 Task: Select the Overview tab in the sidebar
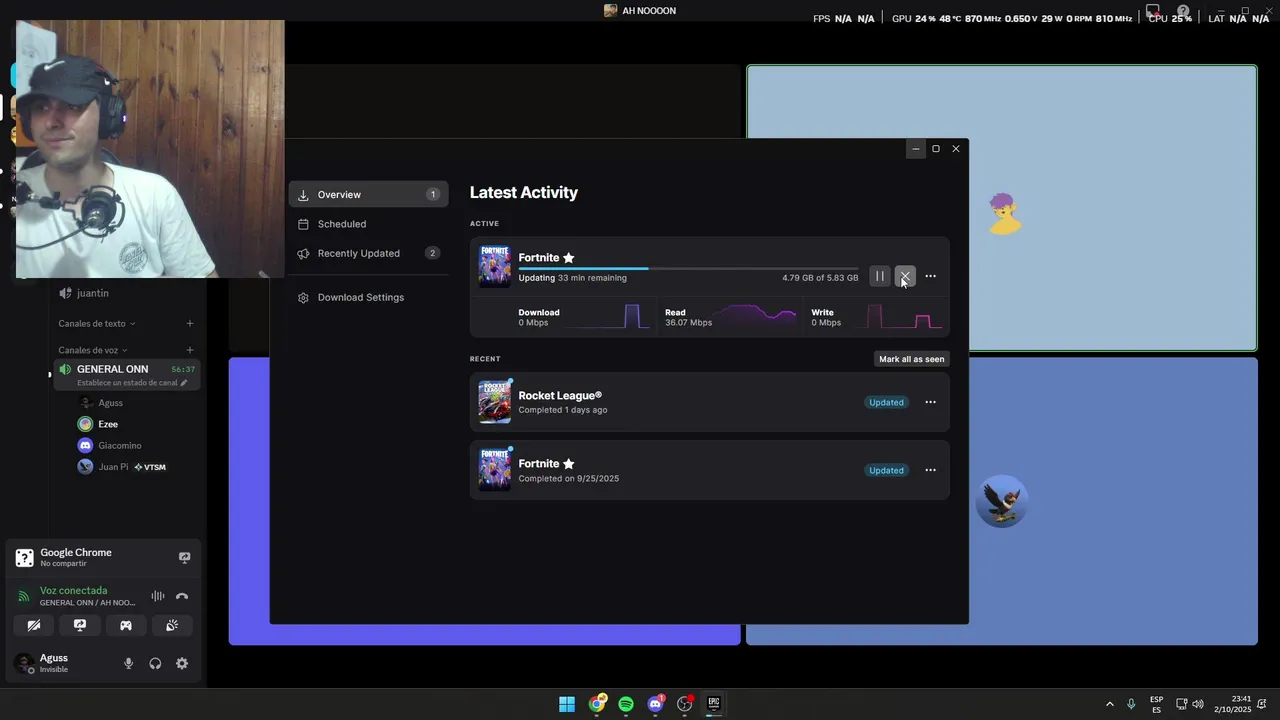tap(368, 195)
